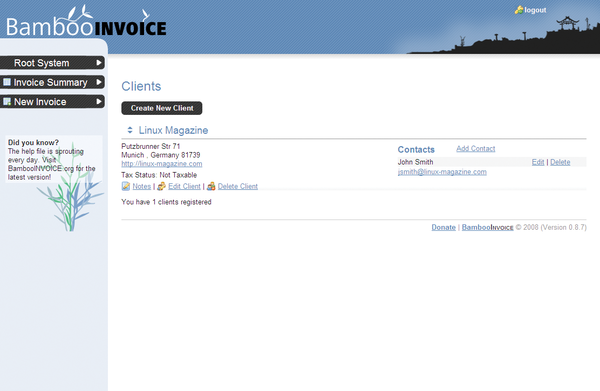The height and width of the screenshot is (391, 600).
Task: Delete the John Smith contact
Action: 560,162
